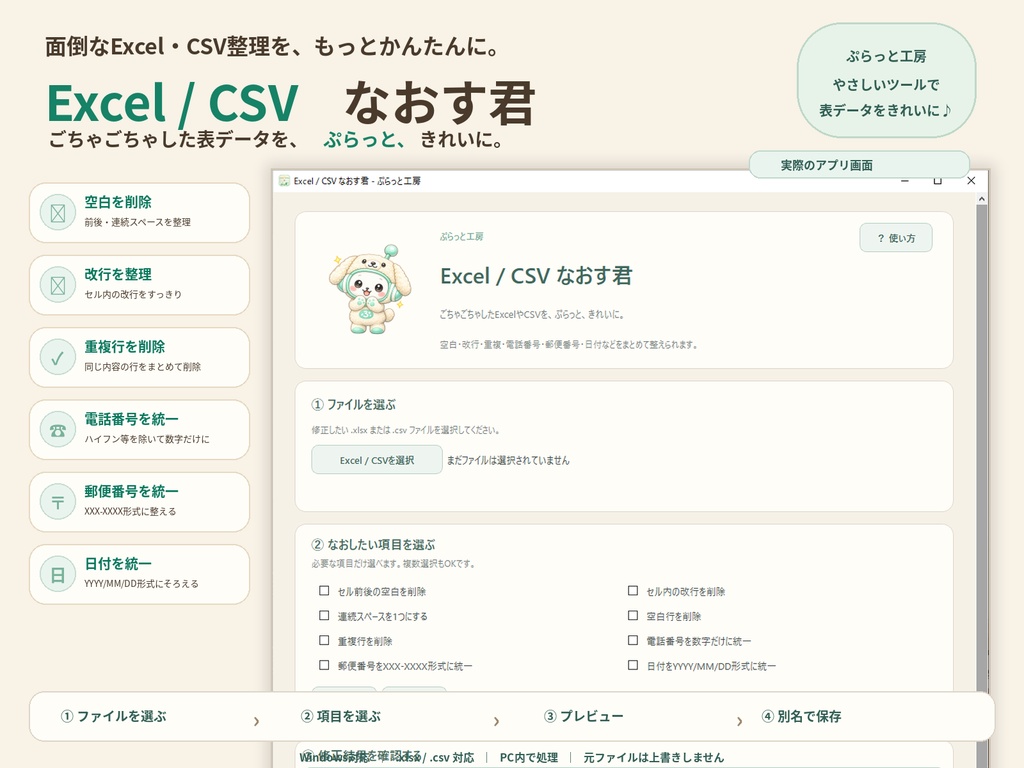Click the まだファイルは選択されていません status text
This screenshot has height=768, width=1024.
point(508,460)
